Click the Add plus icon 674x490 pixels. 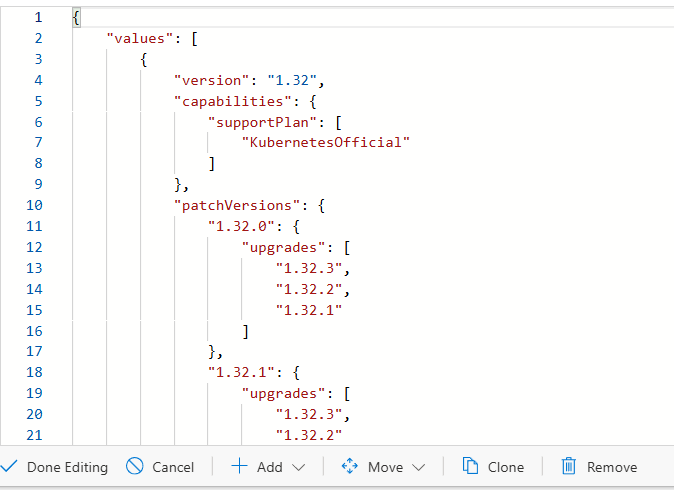[239, 466]
